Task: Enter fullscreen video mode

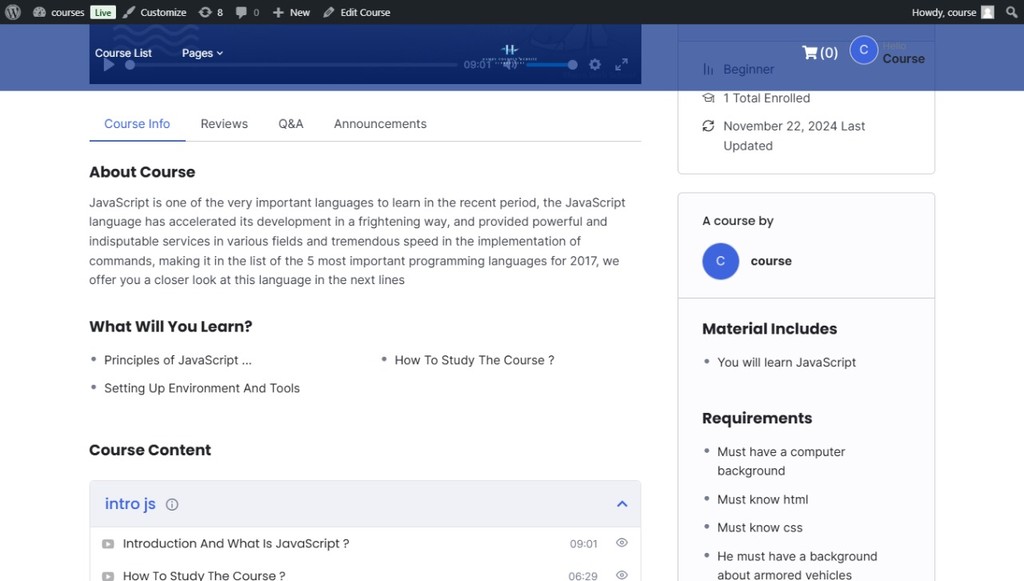Action: (622, 64)
